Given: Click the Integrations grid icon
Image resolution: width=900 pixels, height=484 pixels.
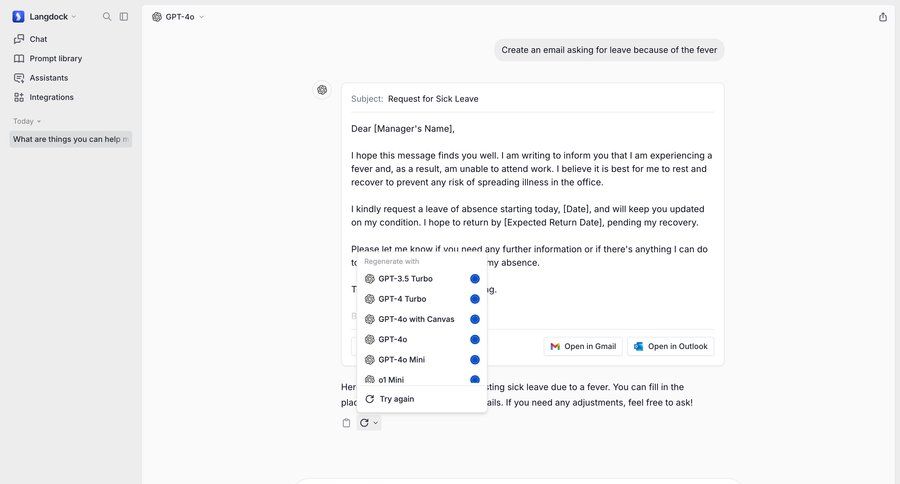Looking at the screenshot, I should [x=19, y=98].
